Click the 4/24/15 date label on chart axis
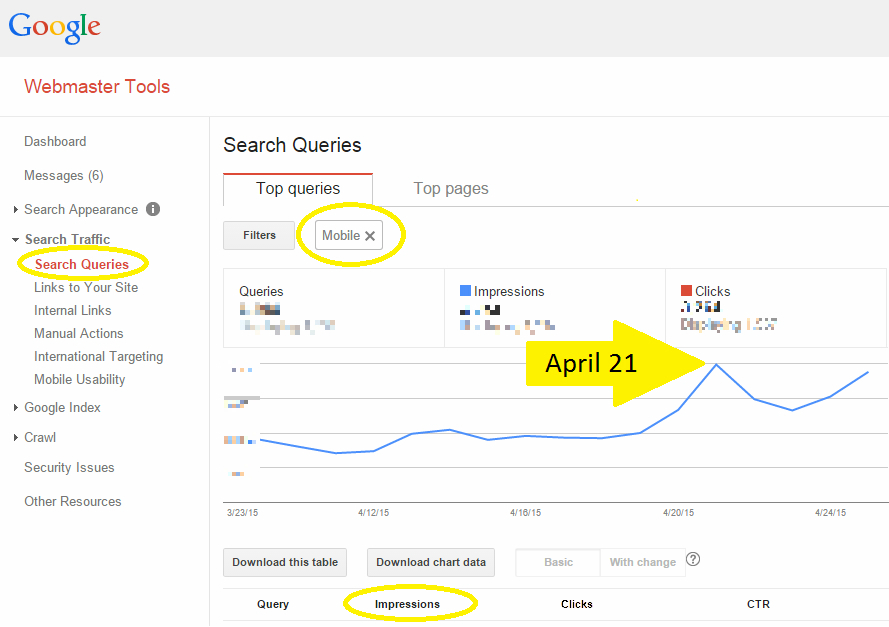This screenshot has height=627, width=889. (x=830, y=512)
